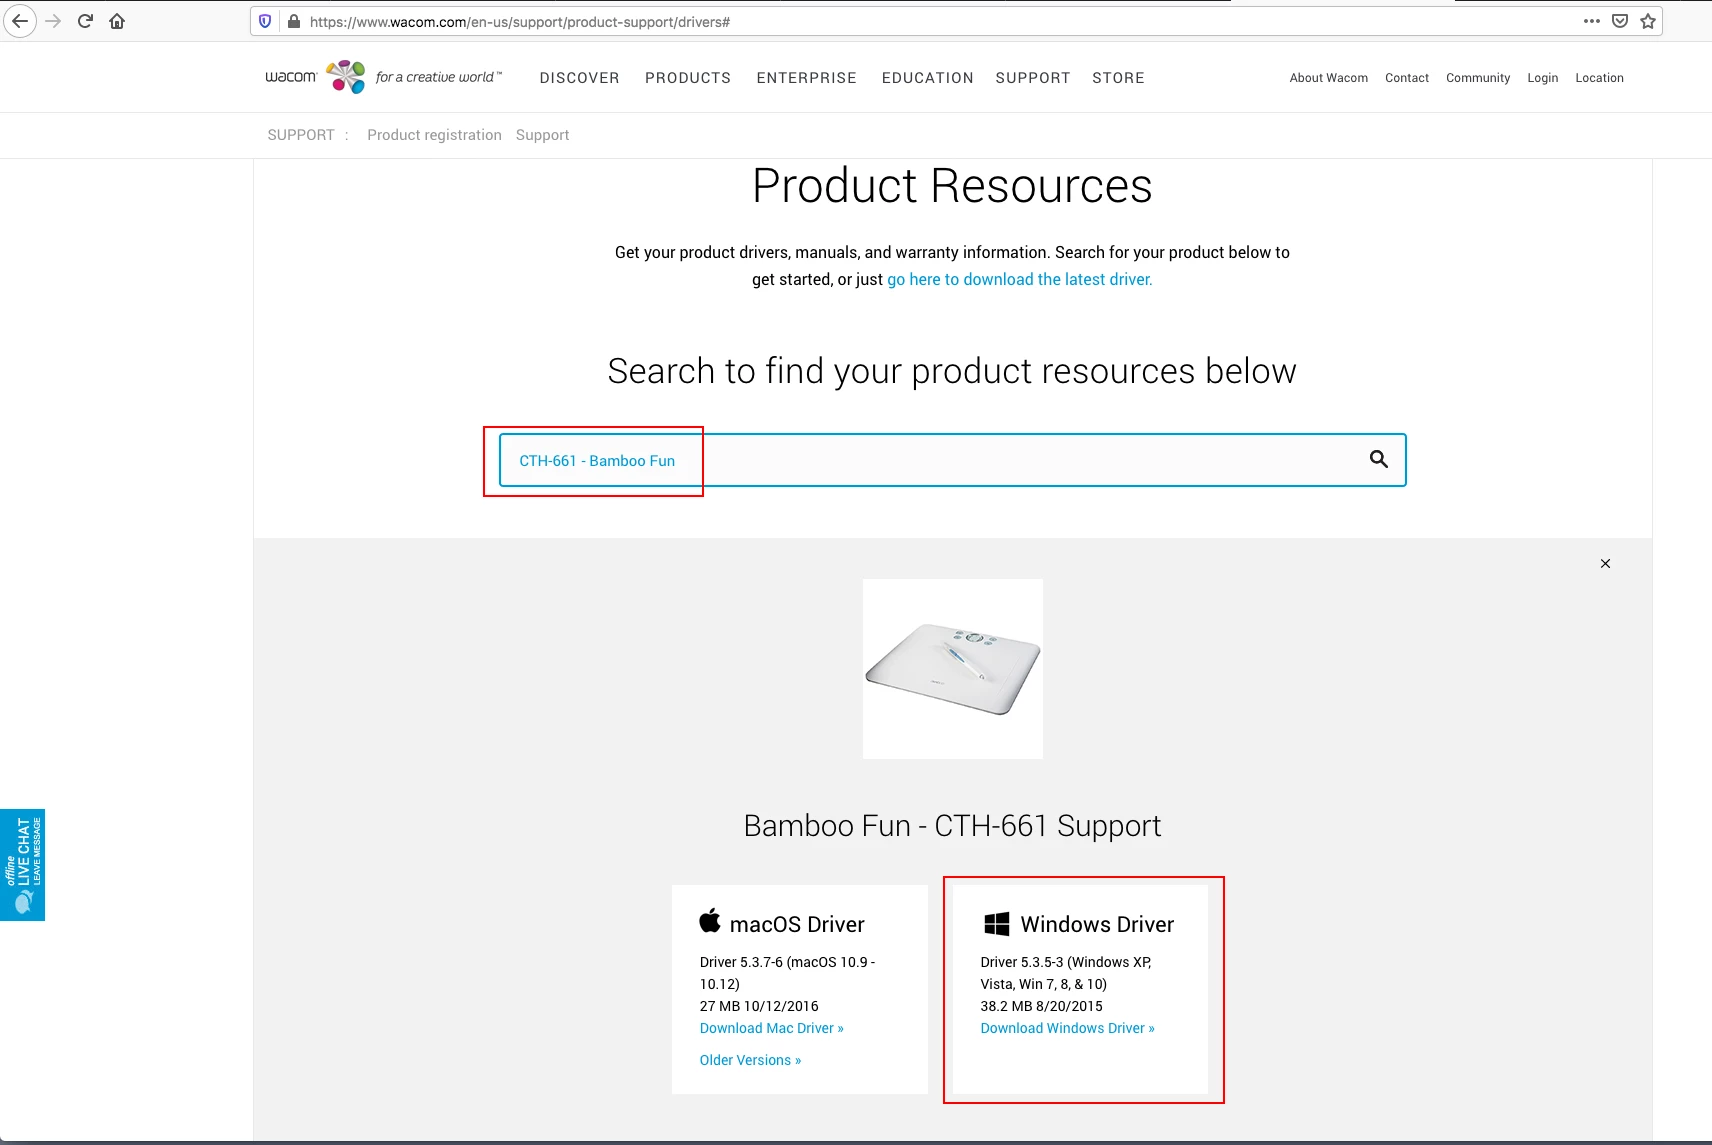
Task: View site security padlock details
Action: point(294,21)
